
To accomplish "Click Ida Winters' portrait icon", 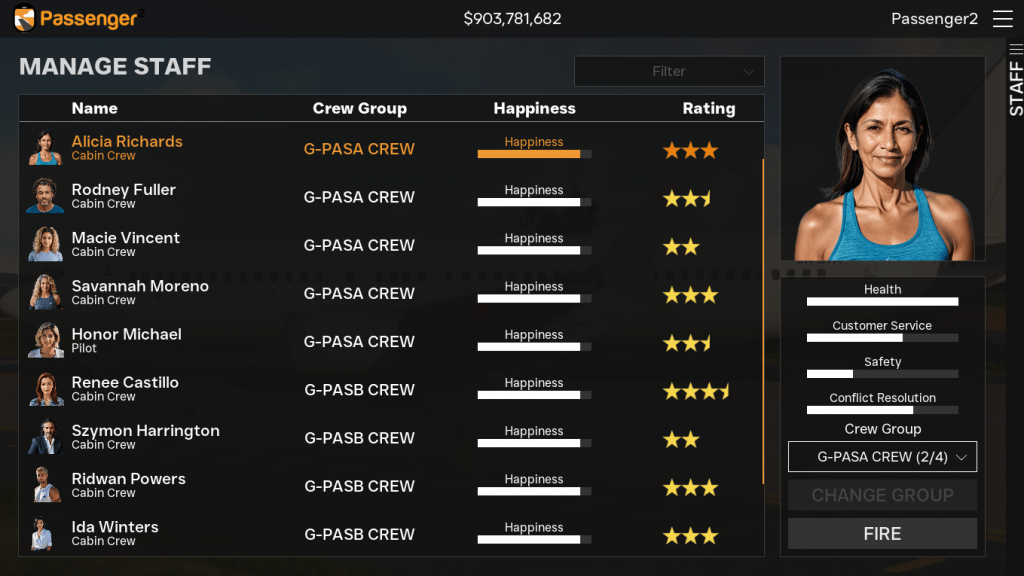I will [45, 534].
